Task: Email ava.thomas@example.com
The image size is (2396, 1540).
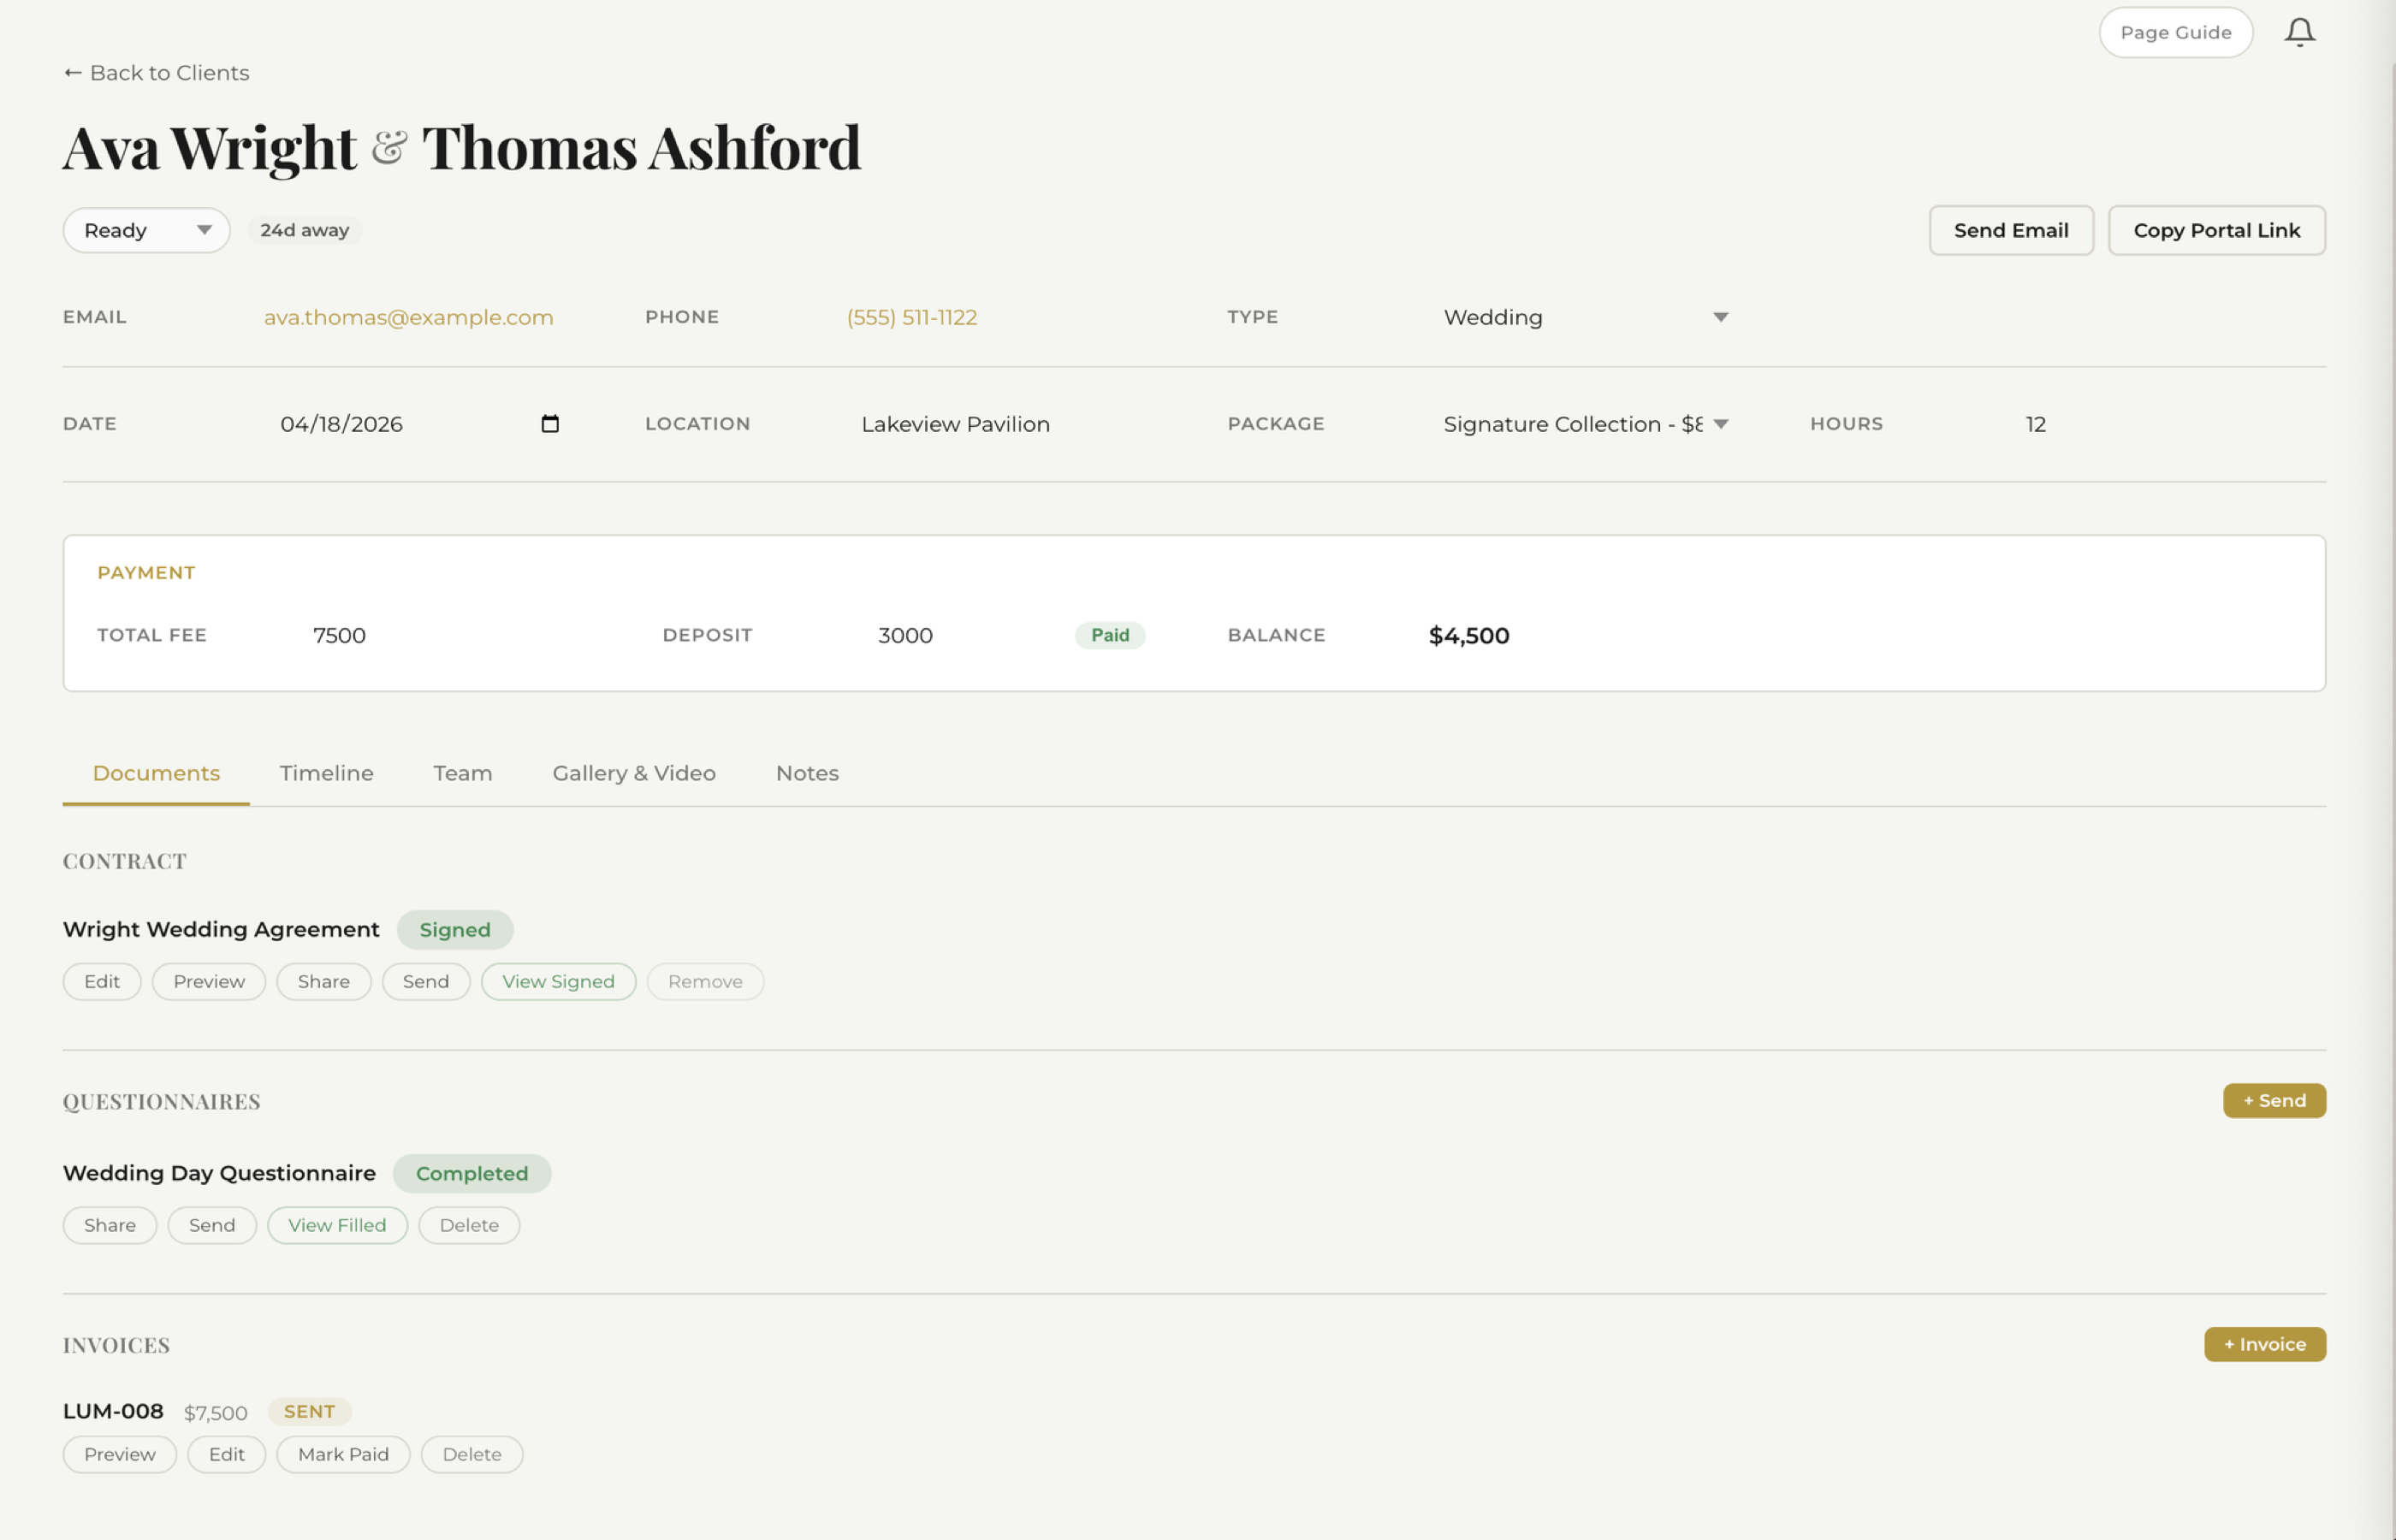Action: click(408, 317)
